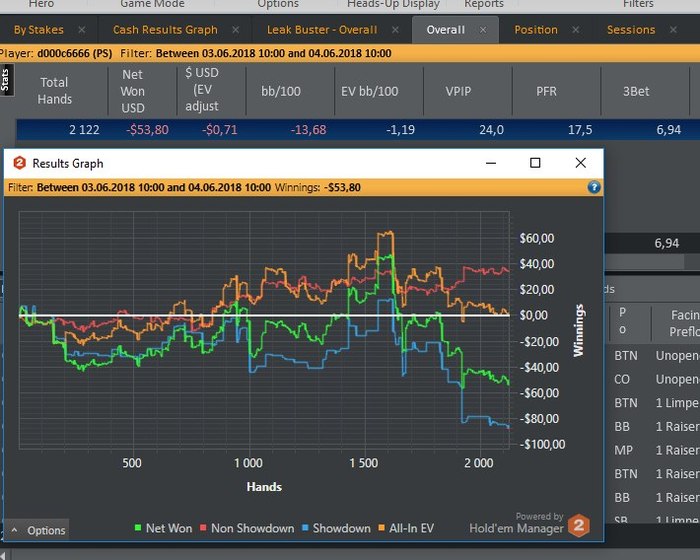Maximize the Results Graph window
Image resolution: width=700 pixels, height=560 pixels.
point(535,163)
